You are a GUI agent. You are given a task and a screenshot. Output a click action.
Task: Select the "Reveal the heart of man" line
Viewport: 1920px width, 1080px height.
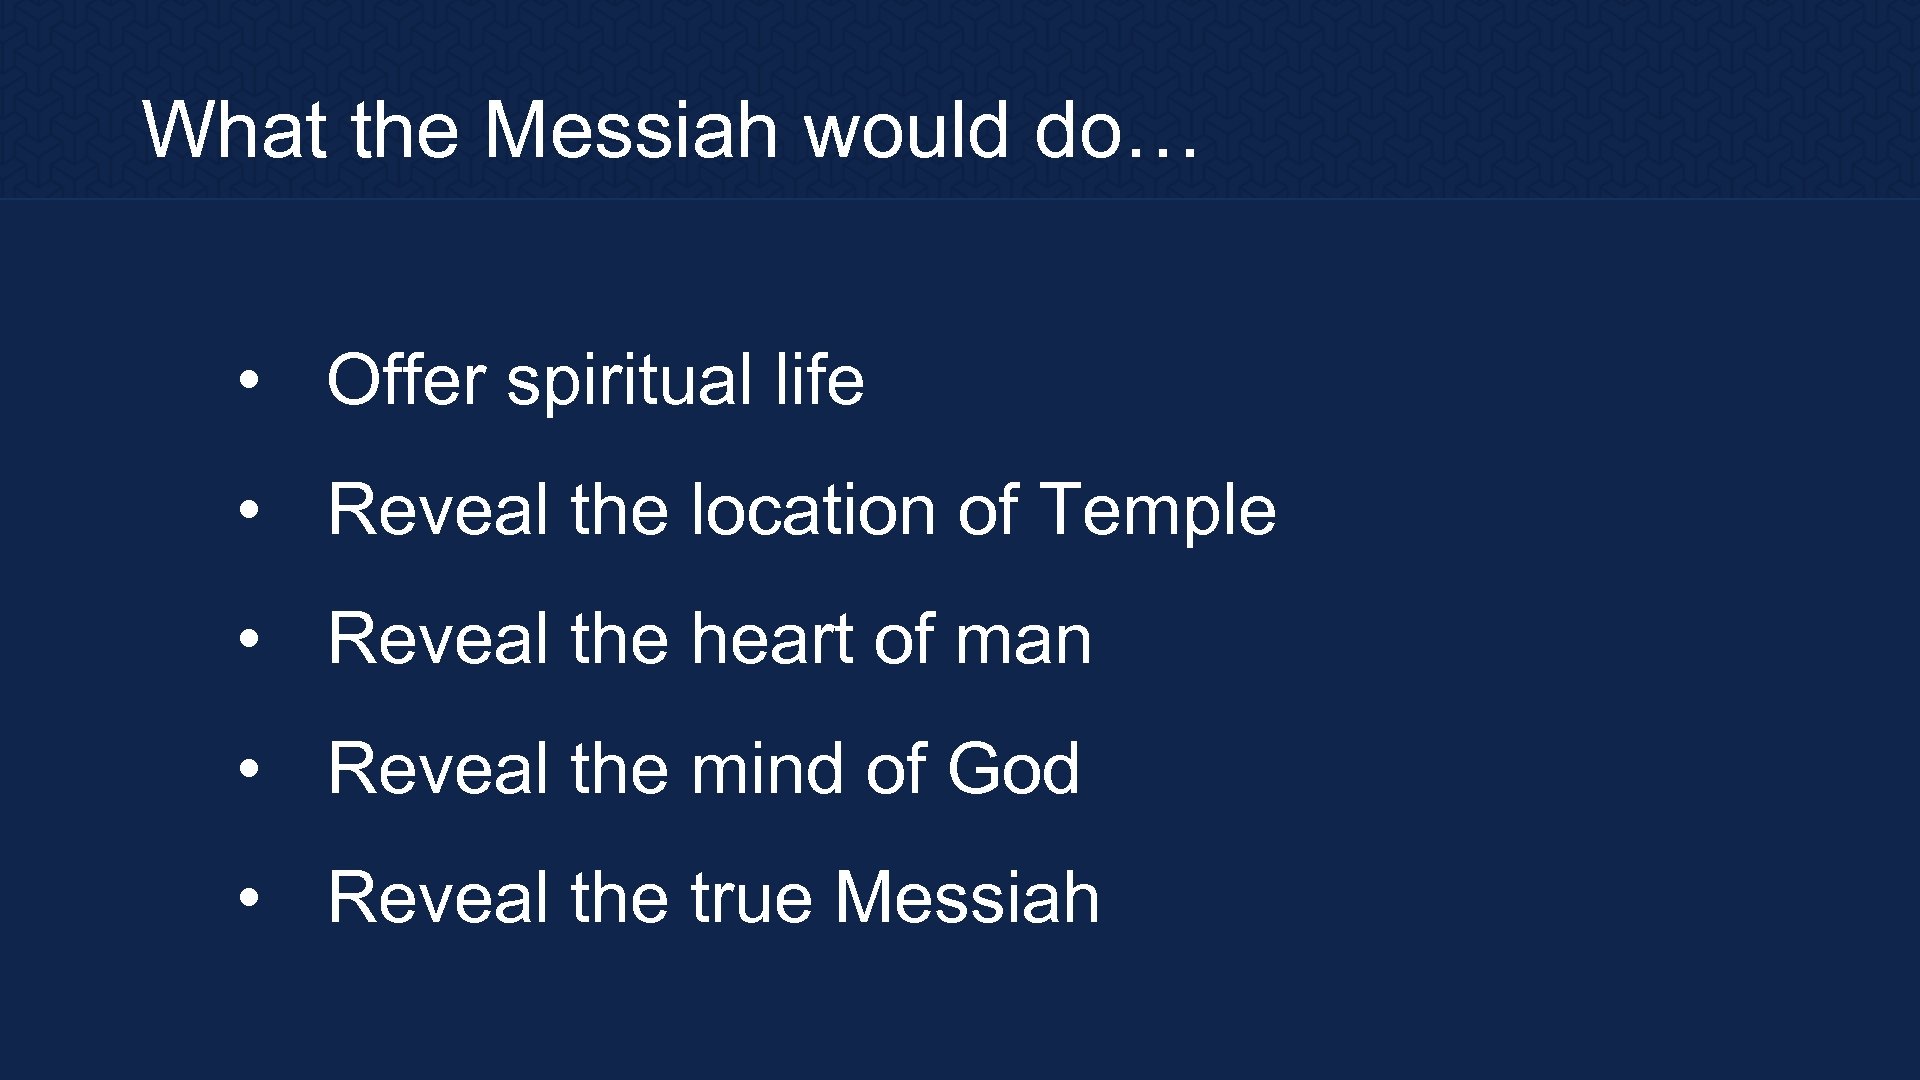(x=709, y=639)
